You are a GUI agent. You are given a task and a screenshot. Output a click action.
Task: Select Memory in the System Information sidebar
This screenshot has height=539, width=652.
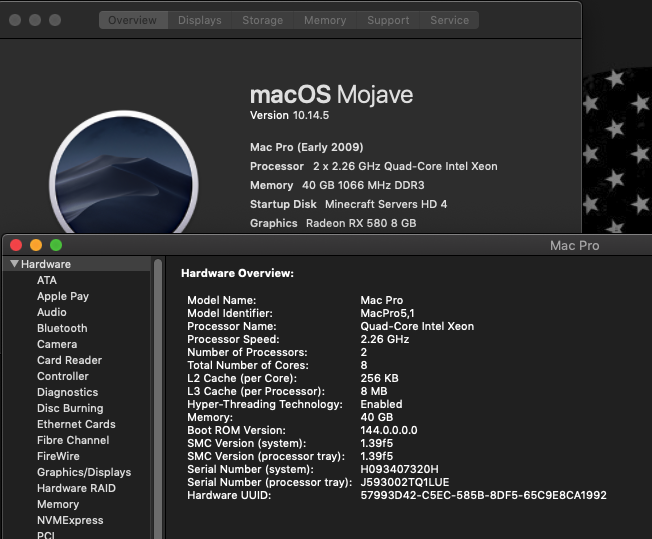[58, 504]
